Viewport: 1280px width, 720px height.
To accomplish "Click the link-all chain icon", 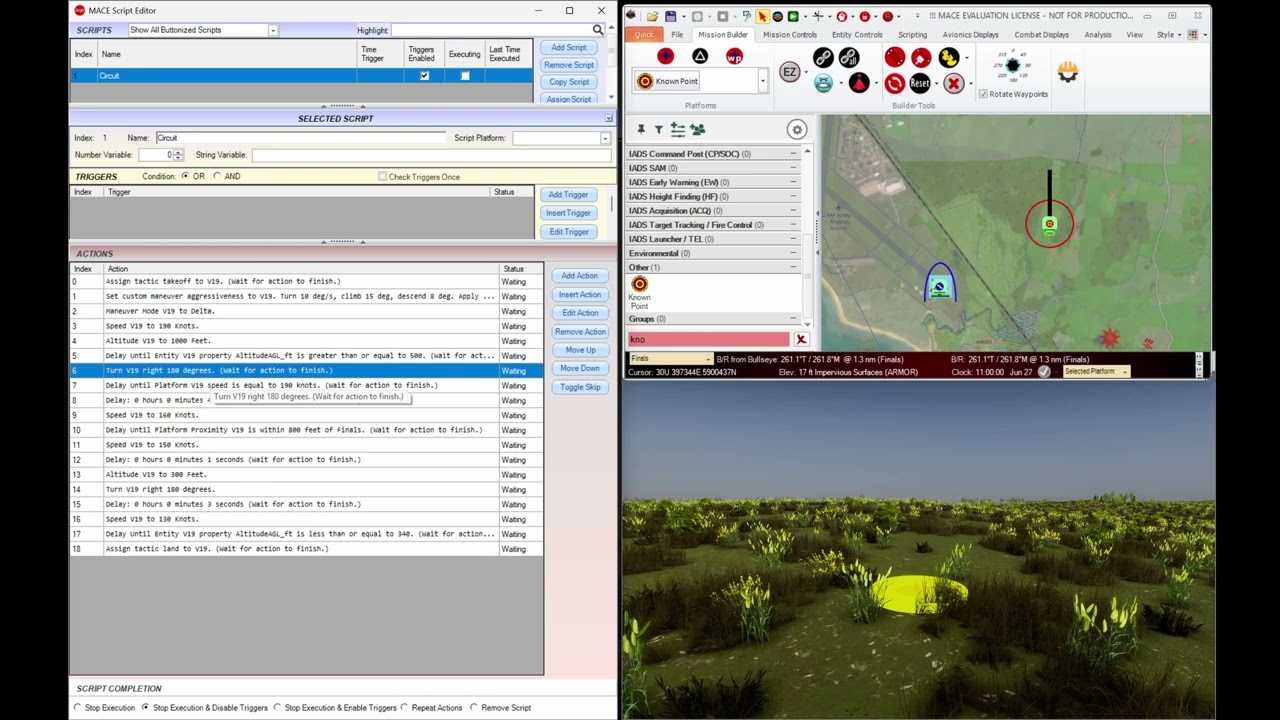I will 849,58.
